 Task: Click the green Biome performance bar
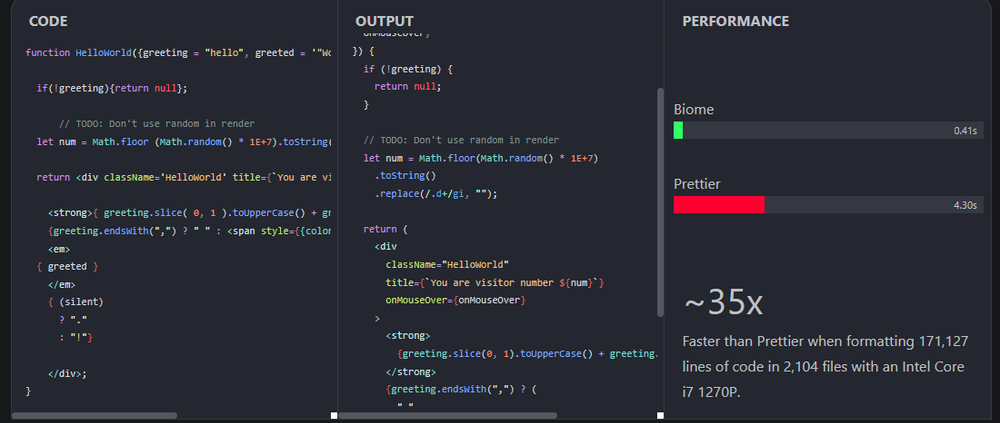(x=678, y=130)
